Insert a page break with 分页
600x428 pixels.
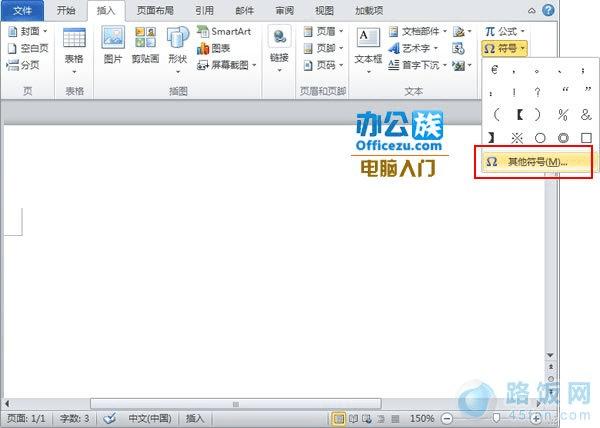[23, 65]
